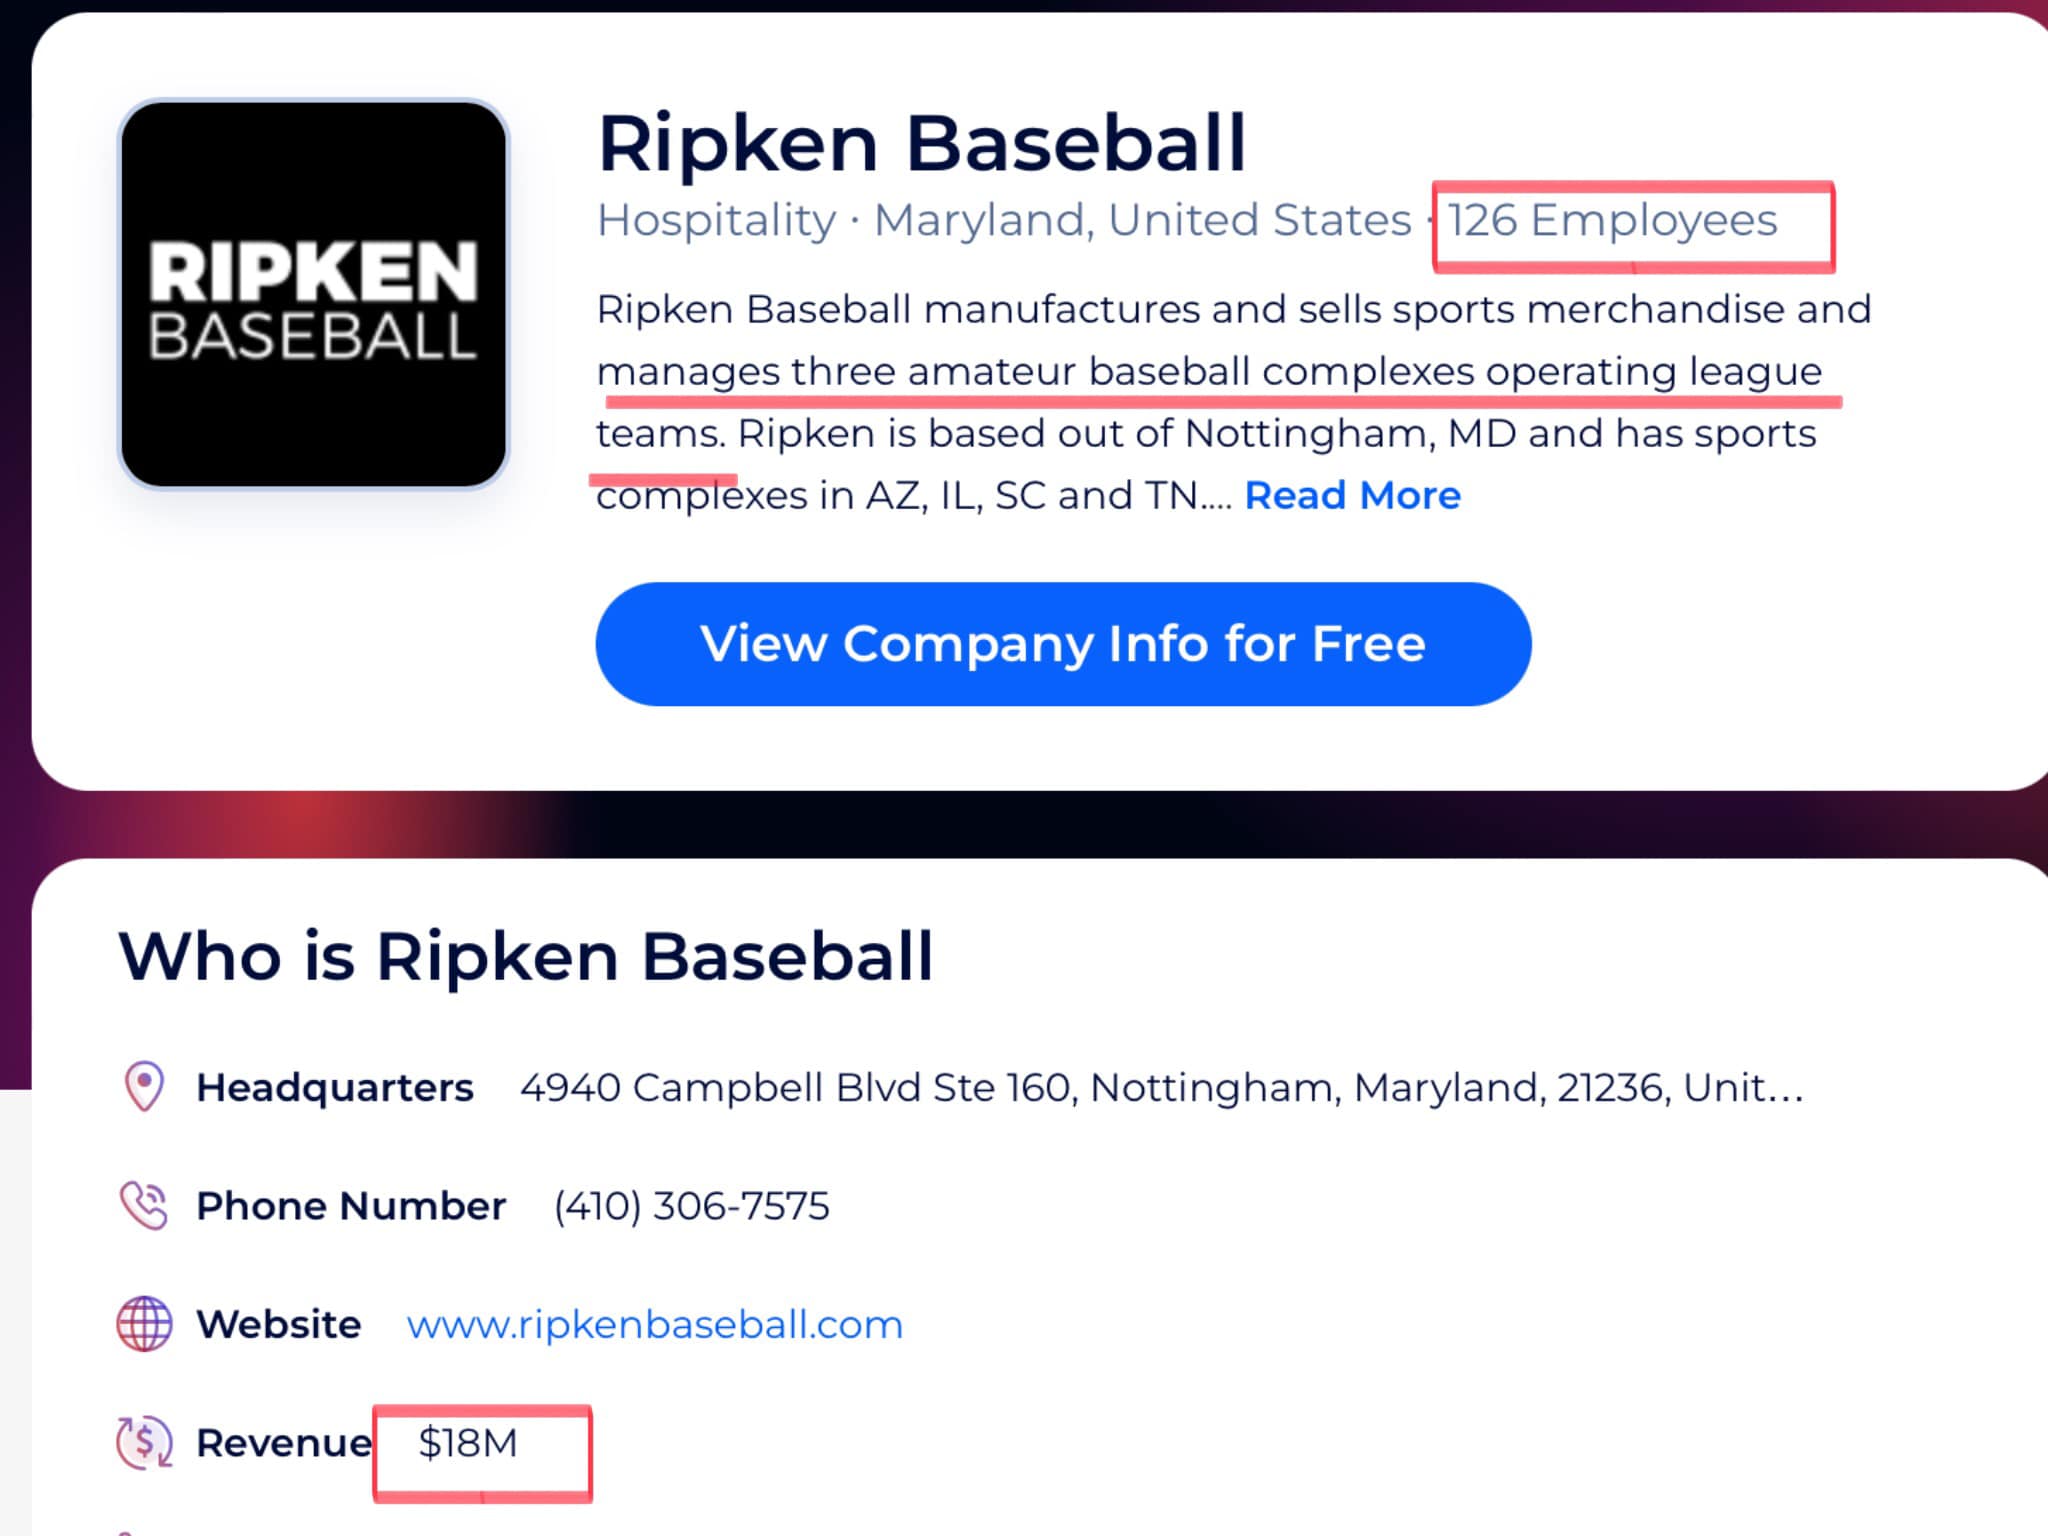2048x1536 pixels.
Task: Click the Maryland, United States location text
Action: 1142,220
